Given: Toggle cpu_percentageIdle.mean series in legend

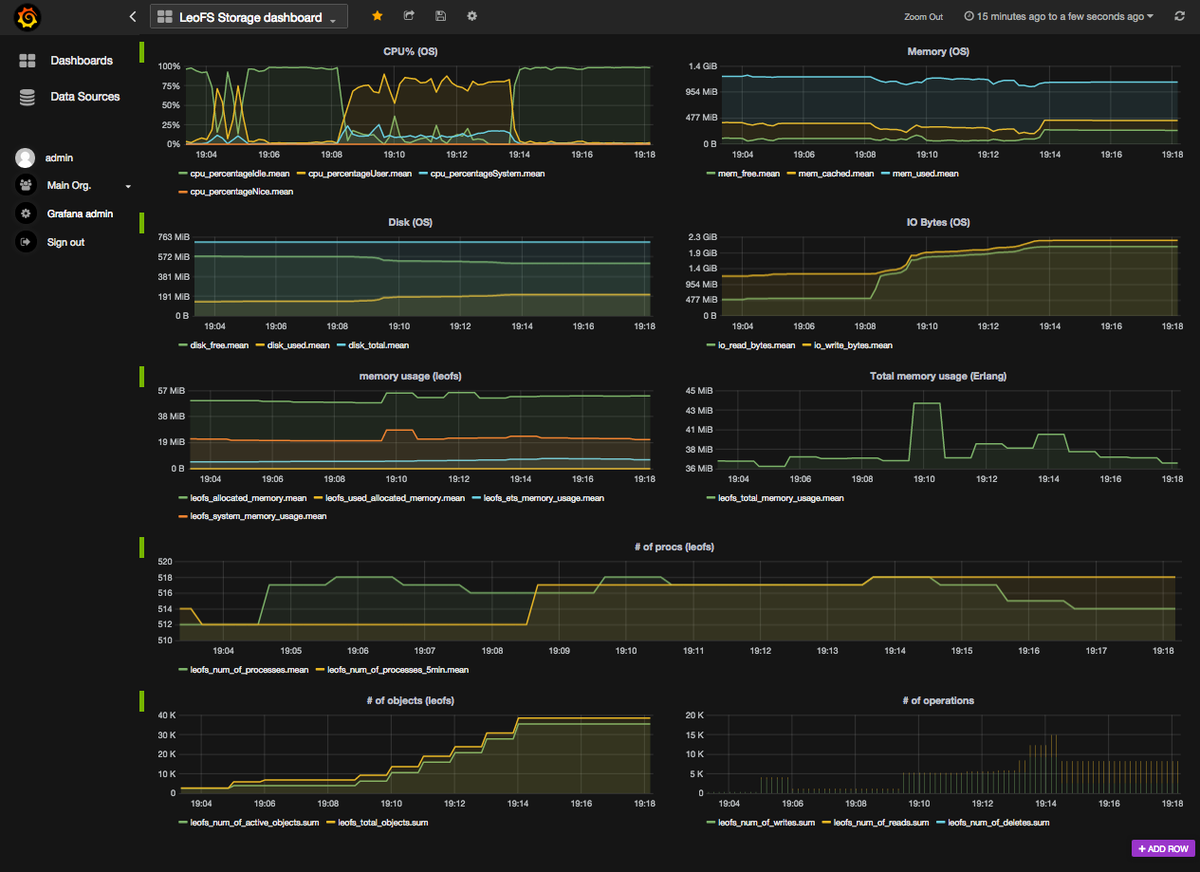Looking at the screenshot, I should pyautogui.click(x=235, y=174).
